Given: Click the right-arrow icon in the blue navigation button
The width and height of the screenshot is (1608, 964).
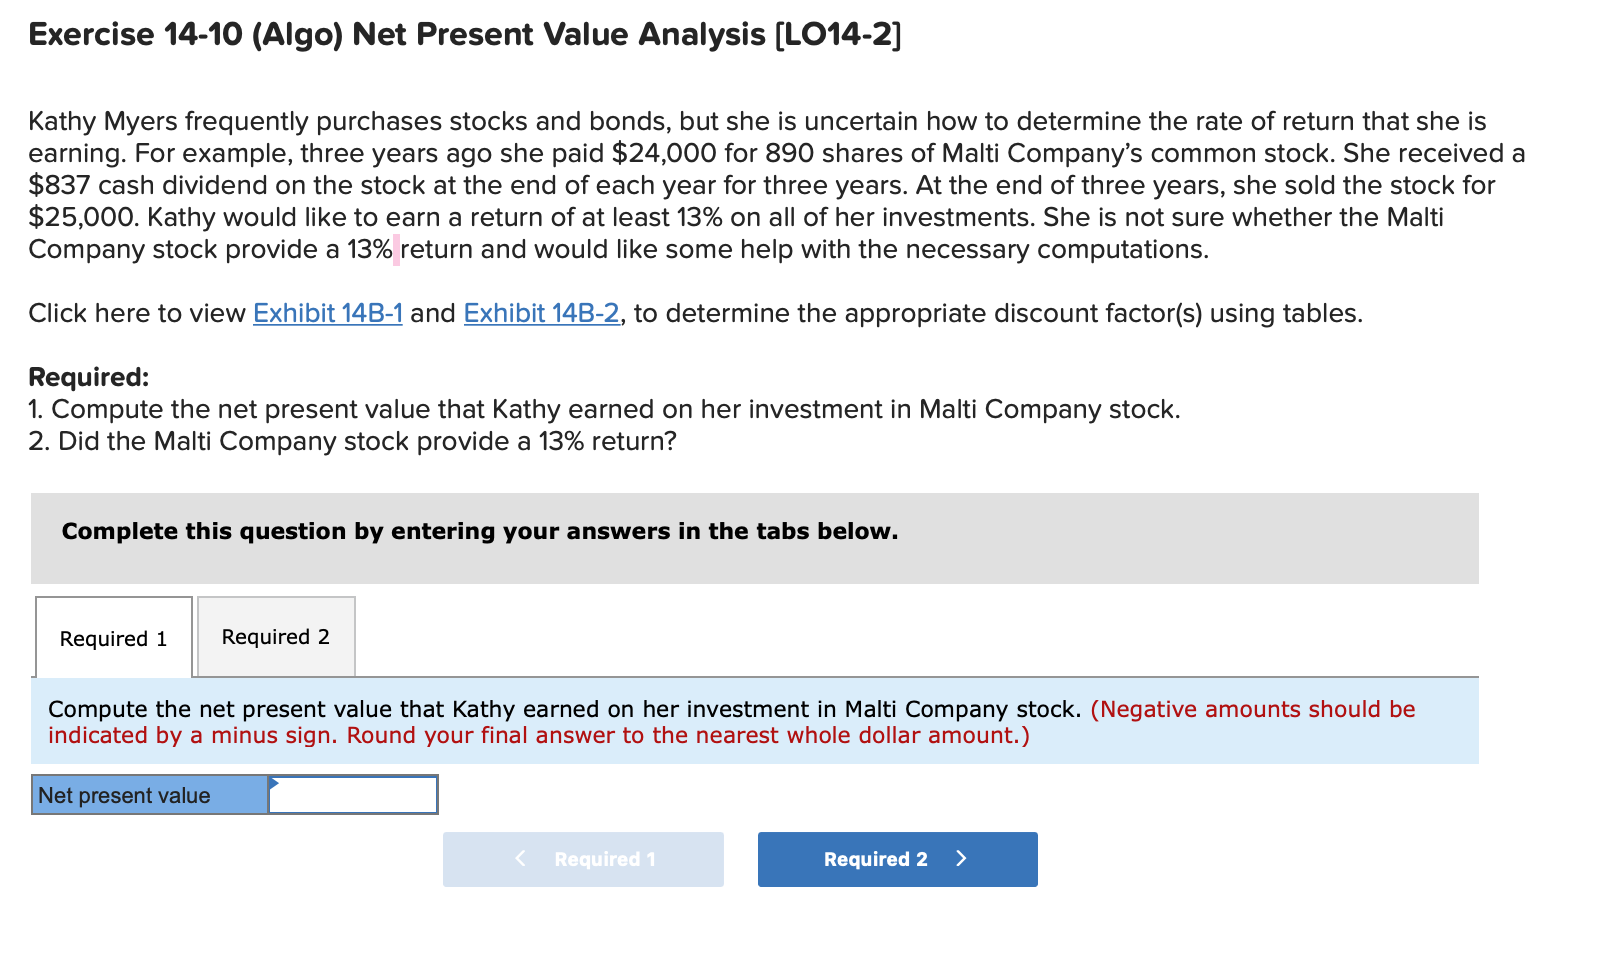Looking at the screenshot, I should [x=961, y=858].
